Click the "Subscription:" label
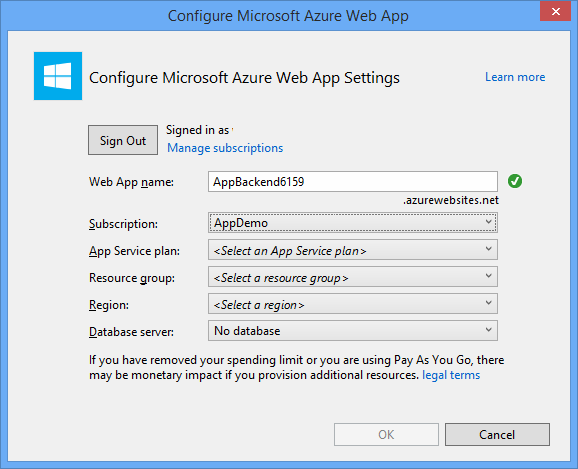Image resolution: width=578 pixels, height=469 pixels. tap(123, 224)
